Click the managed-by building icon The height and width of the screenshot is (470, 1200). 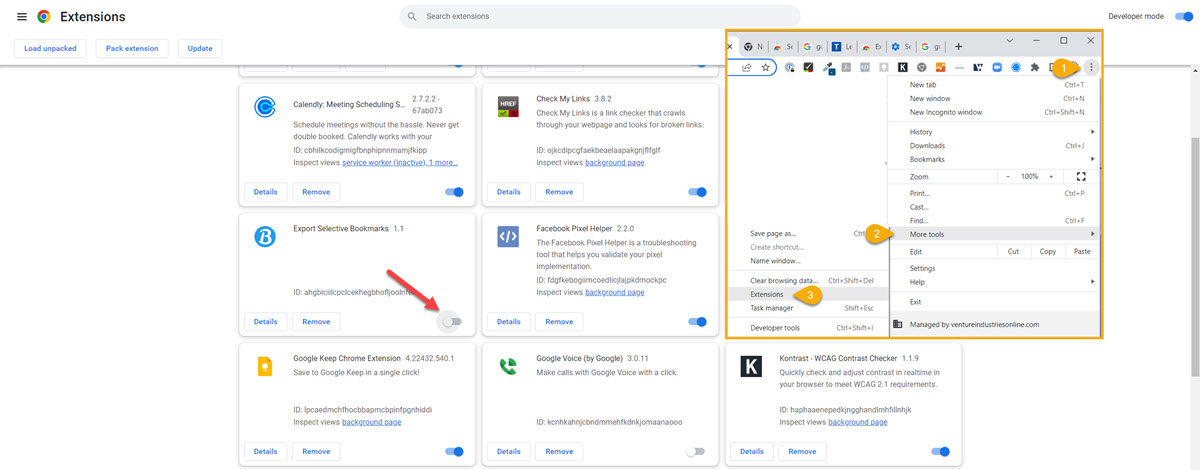(x=897, y=324)
